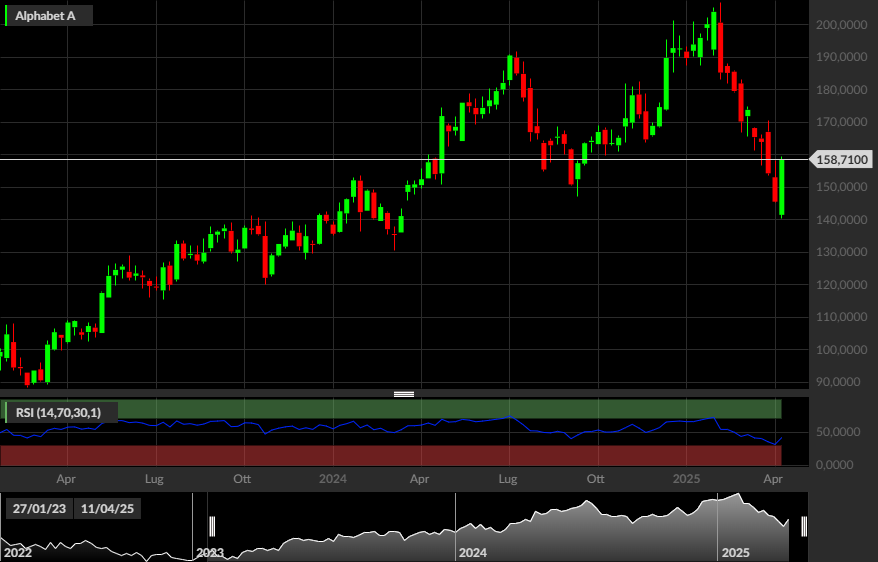The width and height of the screenshot is (878, 562).
Task: Click the 2024 label on main time axis
Action: coord(333,479)
